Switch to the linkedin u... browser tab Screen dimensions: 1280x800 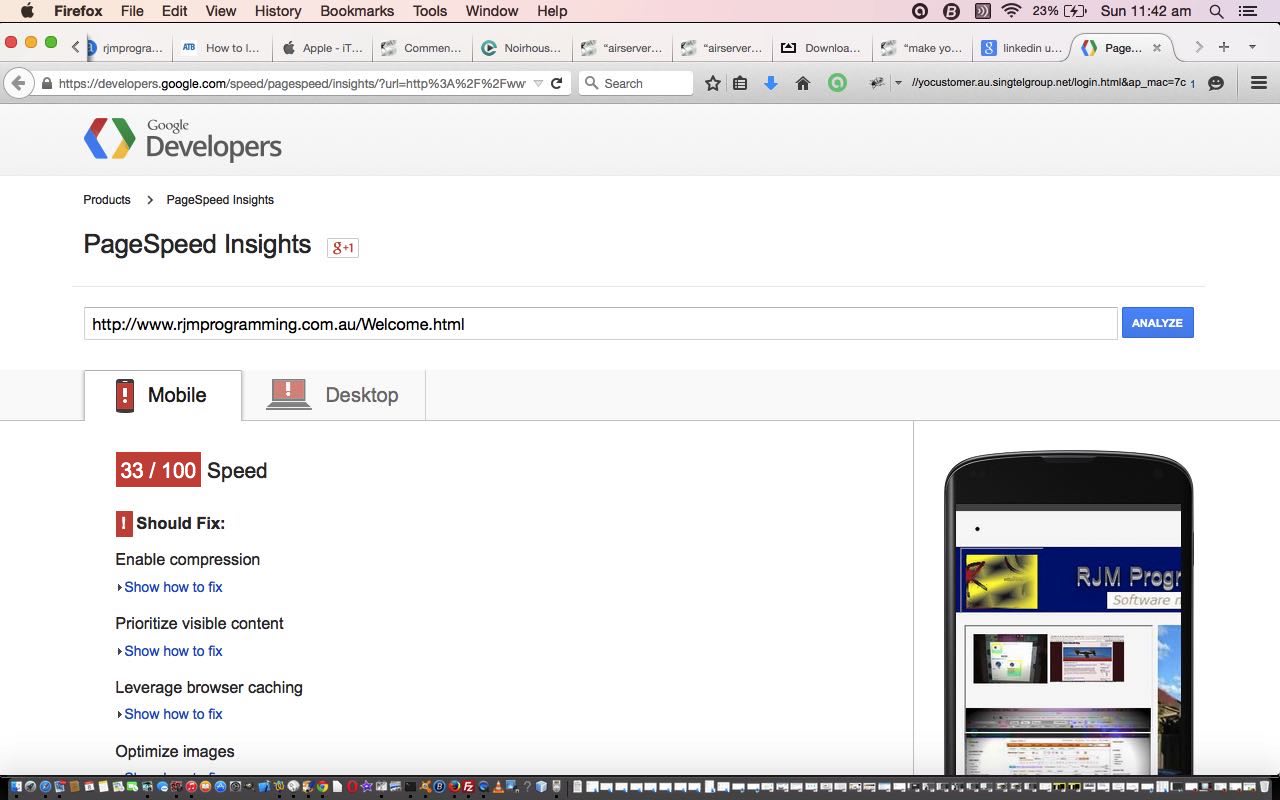[x=1022, y=47]
